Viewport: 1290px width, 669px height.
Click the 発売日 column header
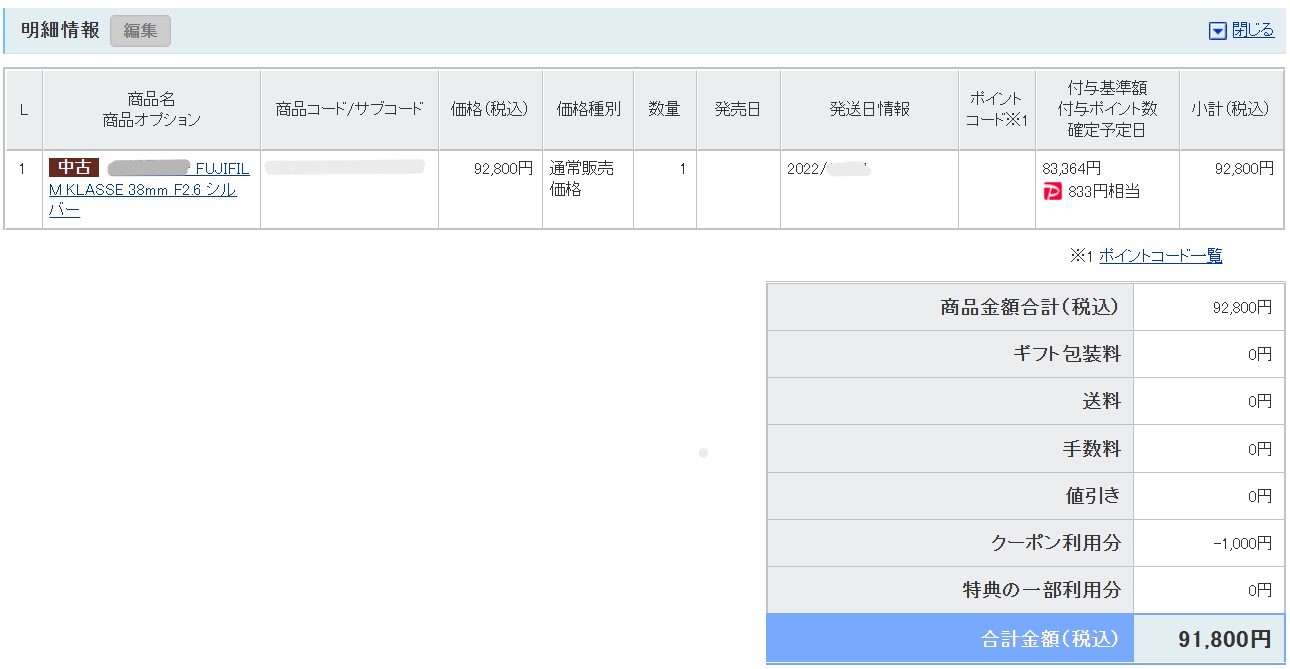(738, 109)
